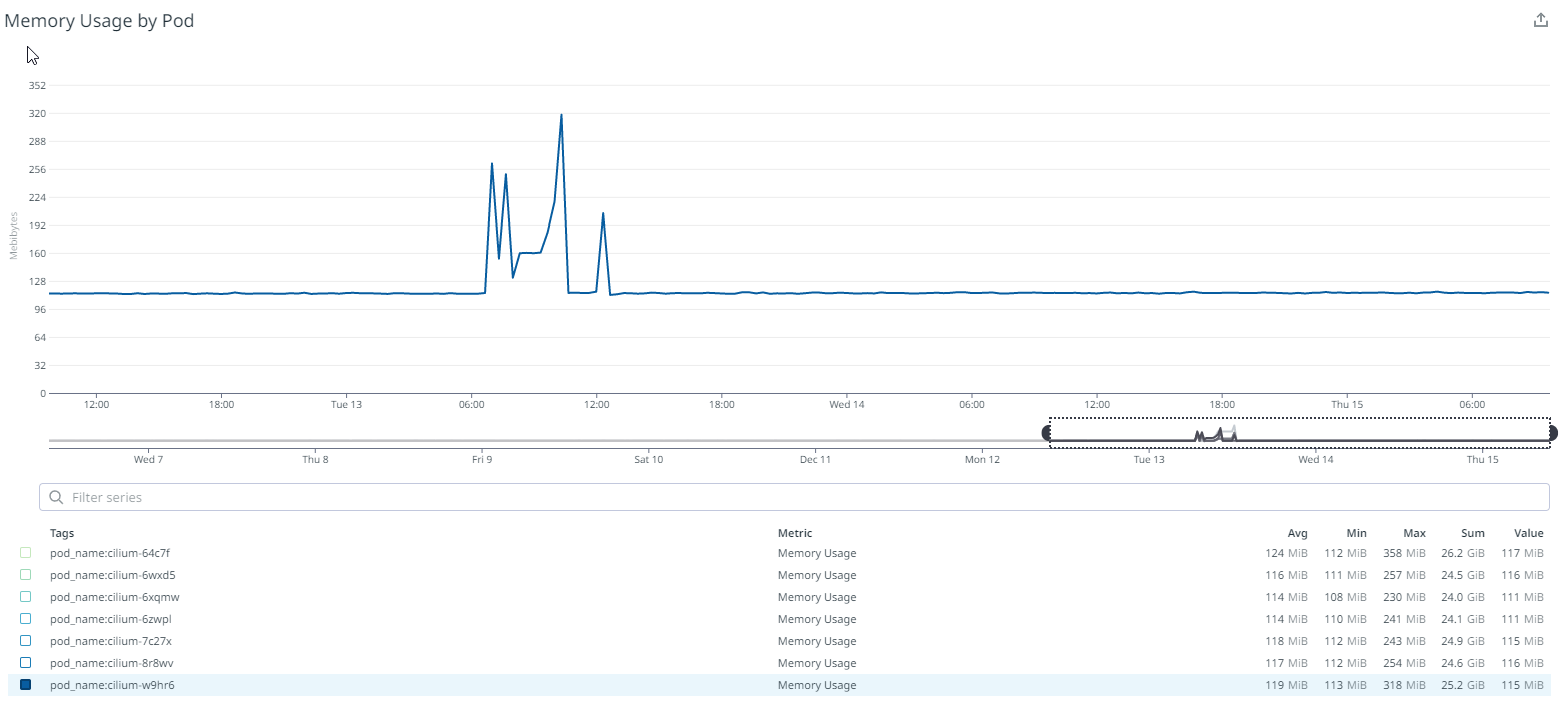Enable the cilium-6wxd5 series checkbox

[27, 574]
